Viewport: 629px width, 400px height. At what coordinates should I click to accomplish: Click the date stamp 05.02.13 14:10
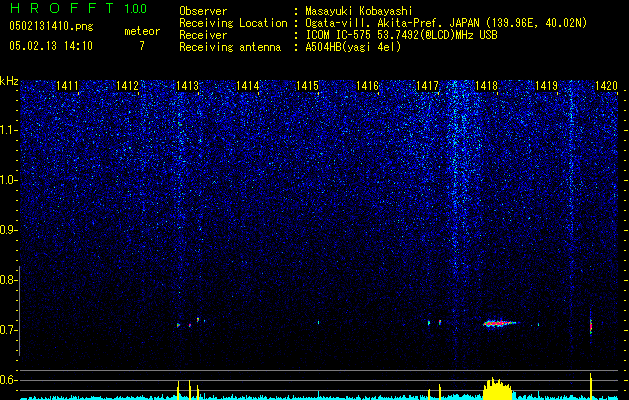(51, 46)
